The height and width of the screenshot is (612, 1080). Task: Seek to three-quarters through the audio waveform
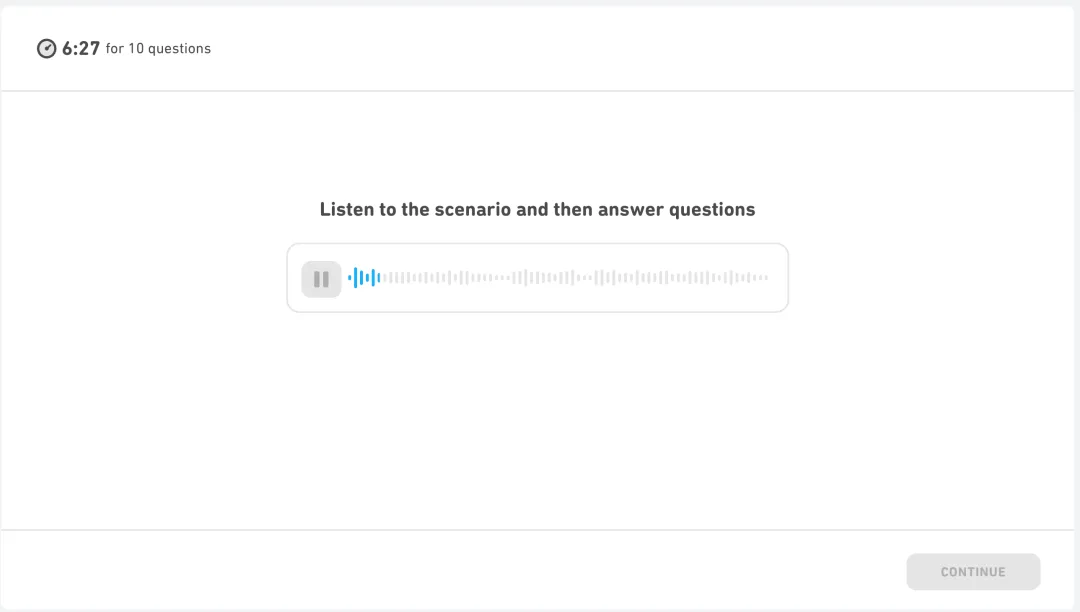(663, 278)
